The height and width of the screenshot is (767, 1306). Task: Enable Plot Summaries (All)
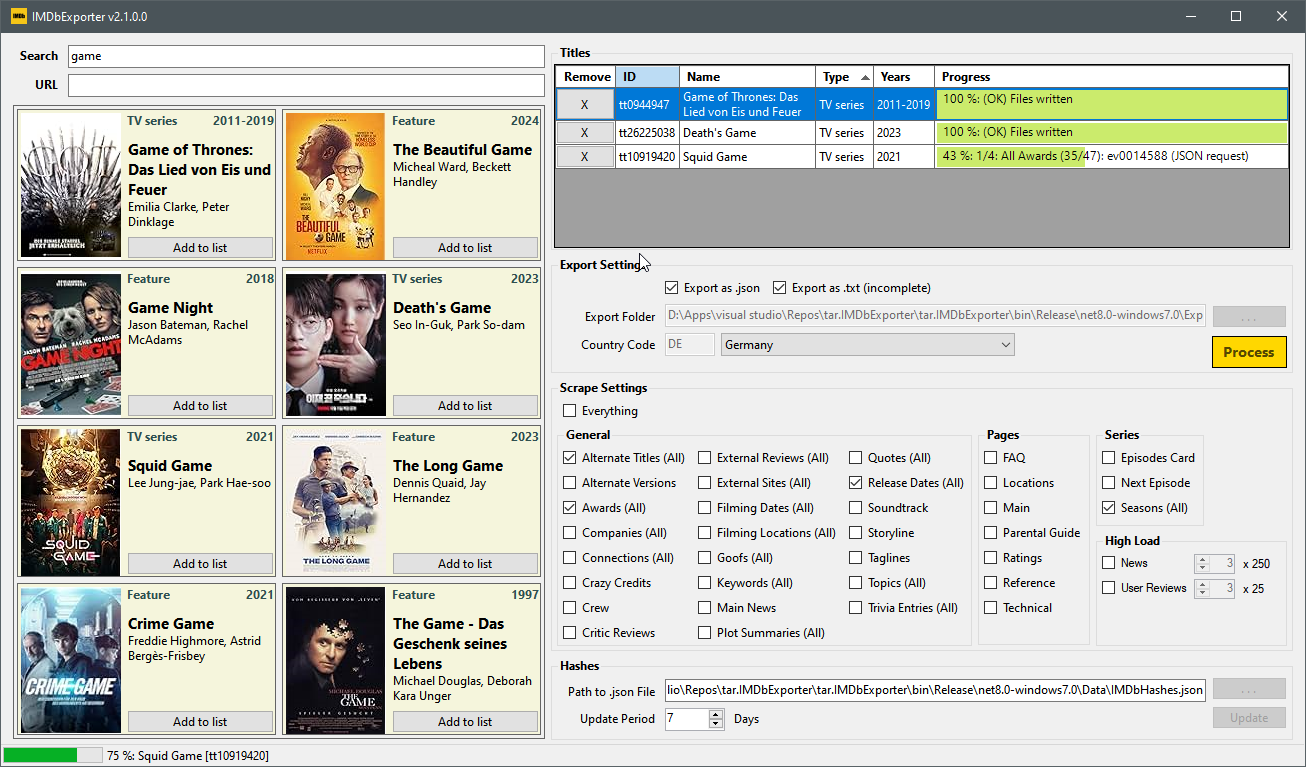click(704, 633)
